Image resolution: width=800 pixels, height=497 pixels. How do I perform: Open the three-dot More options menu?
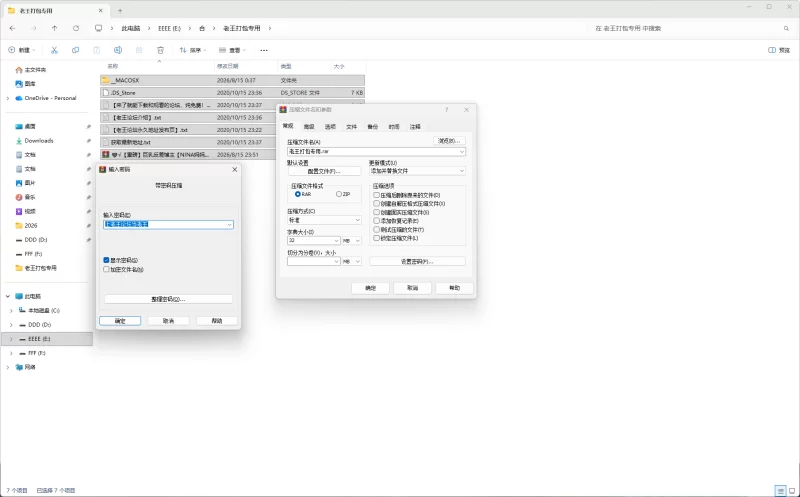coord(264,50)
